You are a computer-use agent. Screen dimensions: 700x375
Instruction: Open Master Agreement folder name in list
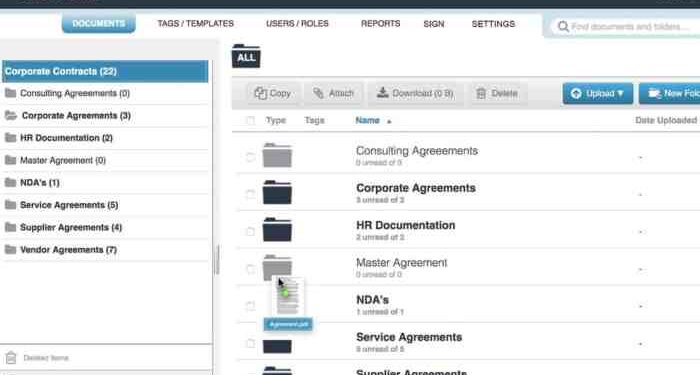point(401,263)
